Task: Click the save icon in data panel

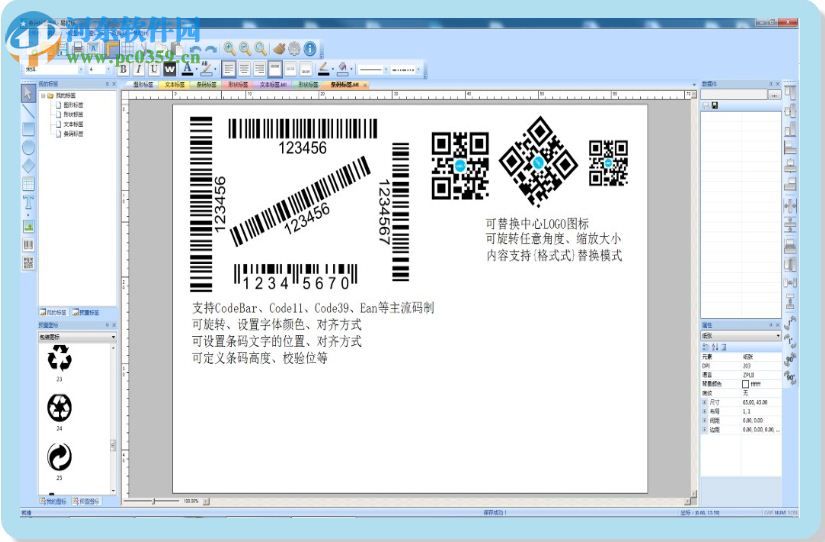Action: pos(715,106)
